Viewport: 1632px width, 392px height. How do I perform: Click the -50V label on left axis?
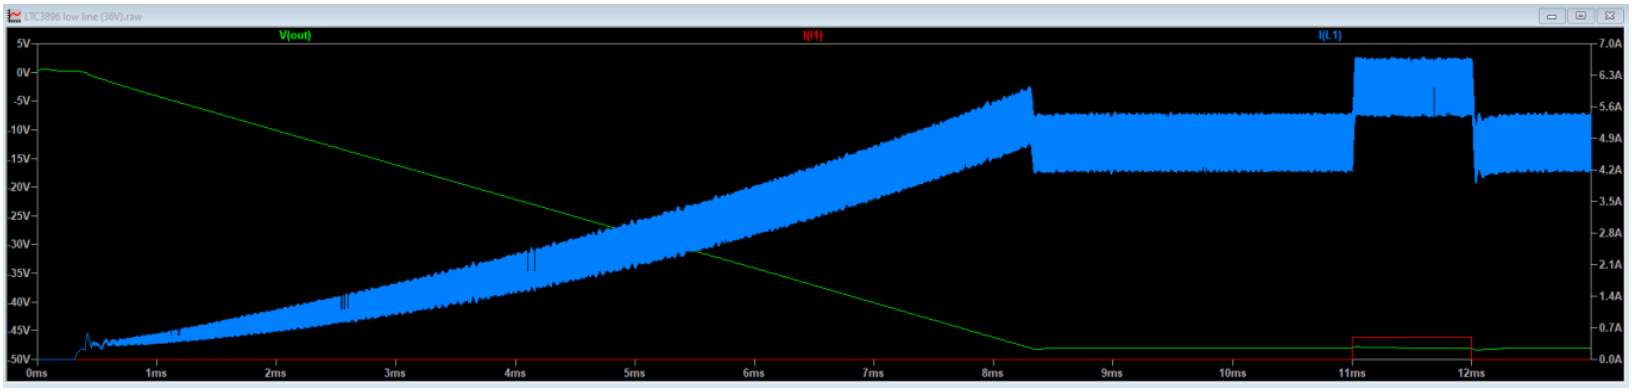pos(19,359)
